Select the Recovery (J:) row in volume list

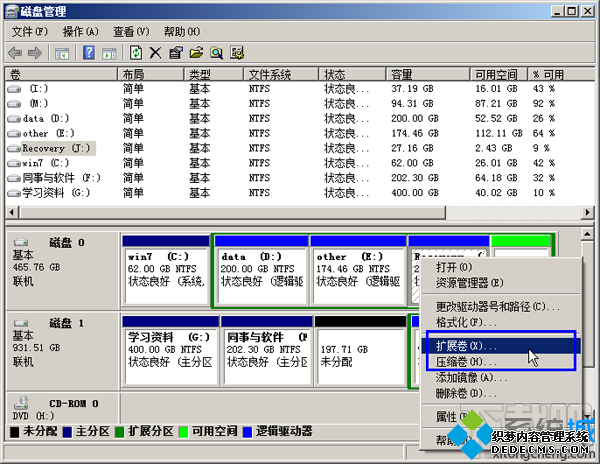coord(57,148)
